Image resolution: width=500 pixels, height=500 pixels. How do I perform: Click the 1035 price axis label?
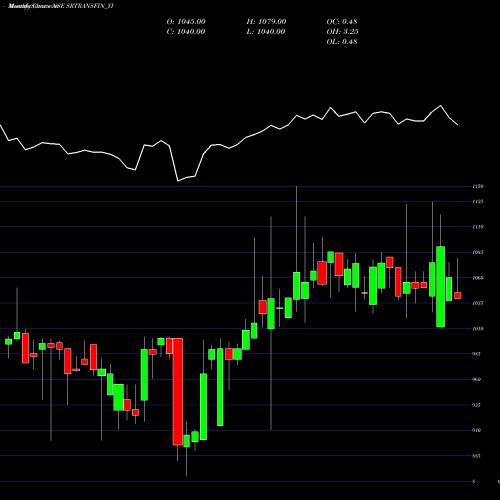click(478, 303)
